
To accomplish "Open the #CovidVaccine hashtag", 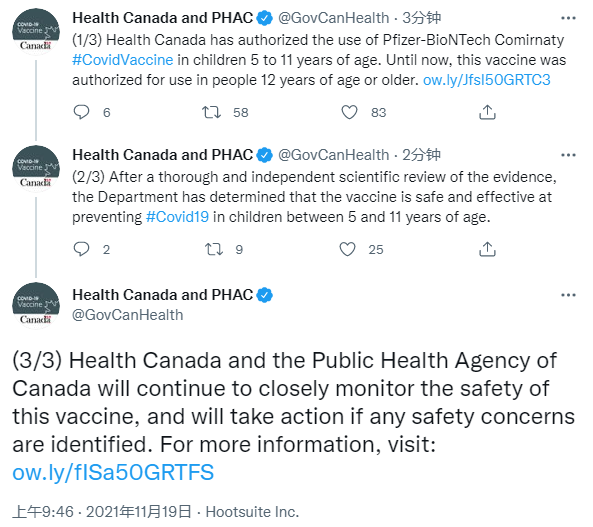I will point(123,60).
